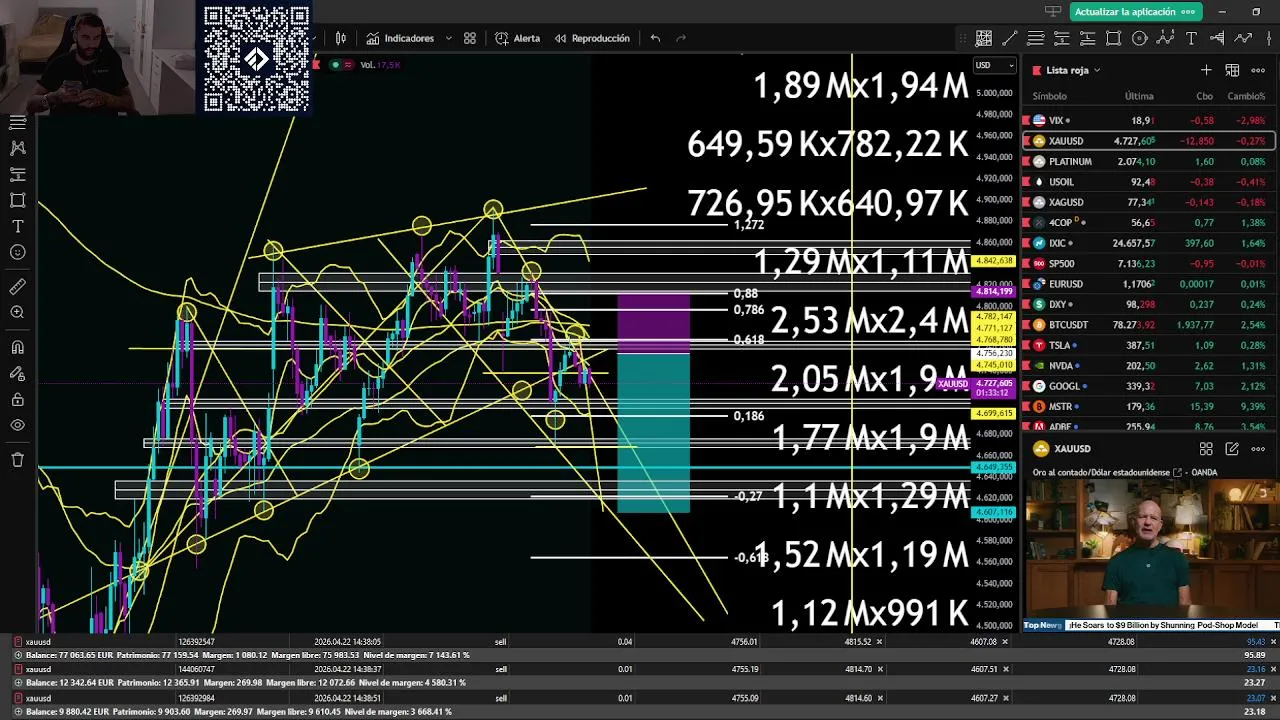Open the emoji icons tool in sidebar
This screenshot has width=1280, height=720.
coord(17,252)
